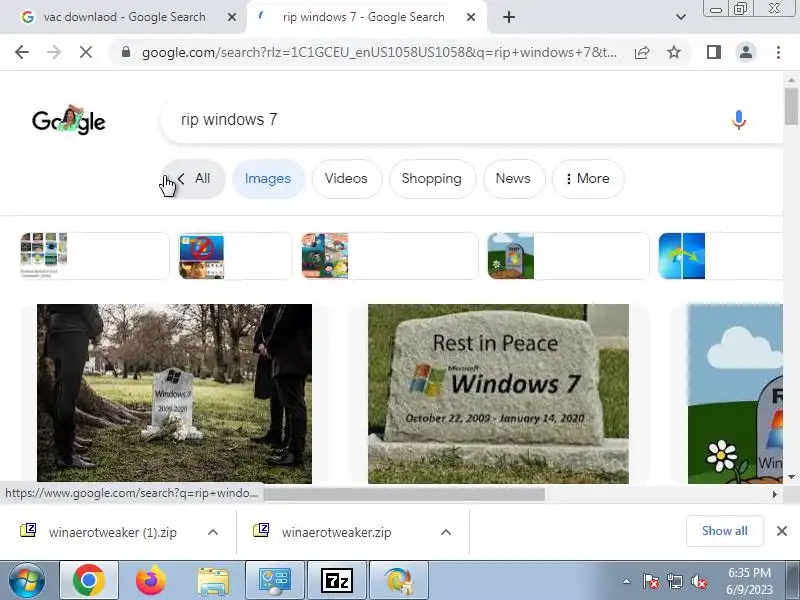This screenshot has width=800, height=600.
Task: Open the Action Center flag icon
Action: [651, 581]
